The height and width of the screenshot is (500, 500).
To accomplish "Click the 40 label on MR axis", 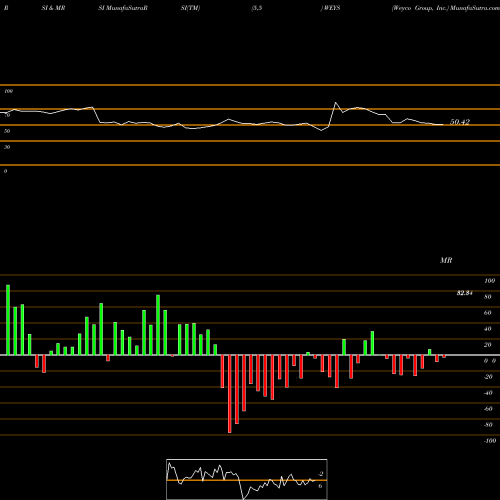I will pos(488,329).
